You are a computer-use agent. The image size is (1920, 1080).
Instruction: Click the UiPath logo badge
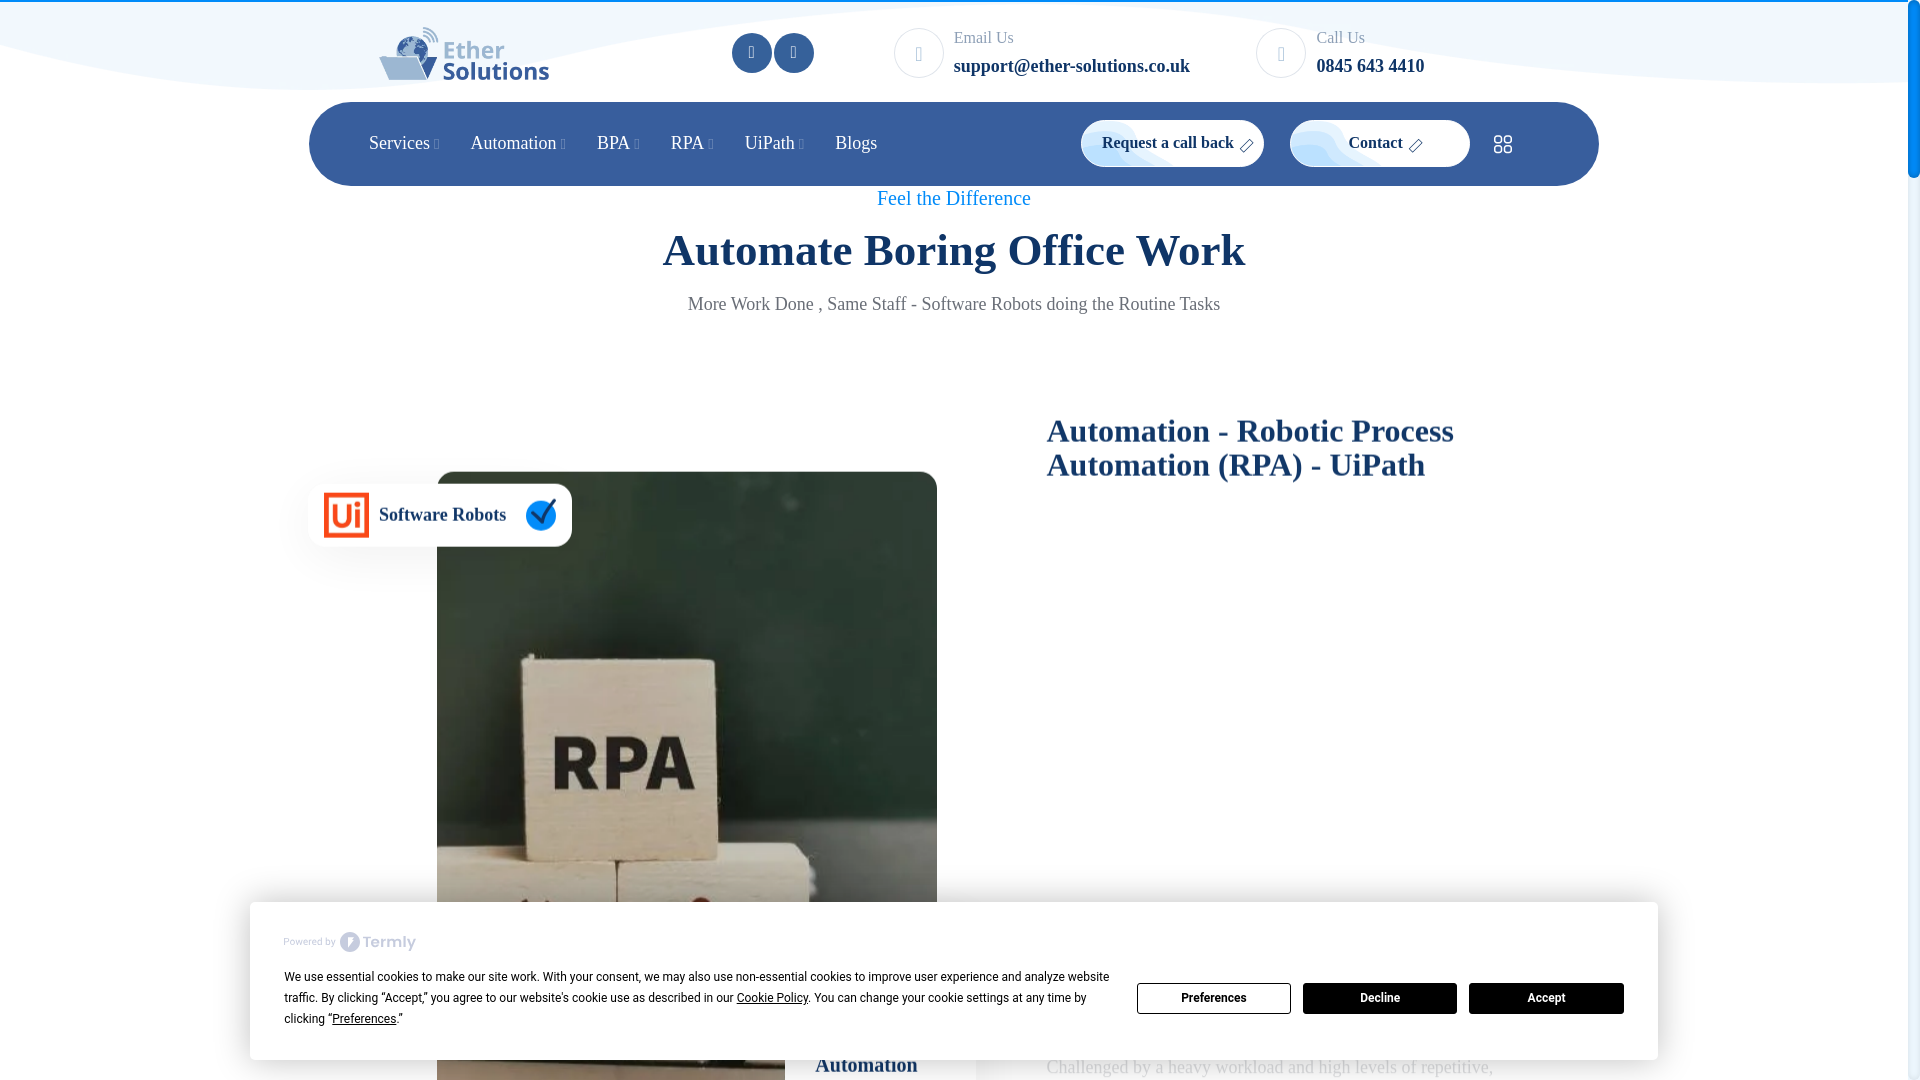[346, 515]
